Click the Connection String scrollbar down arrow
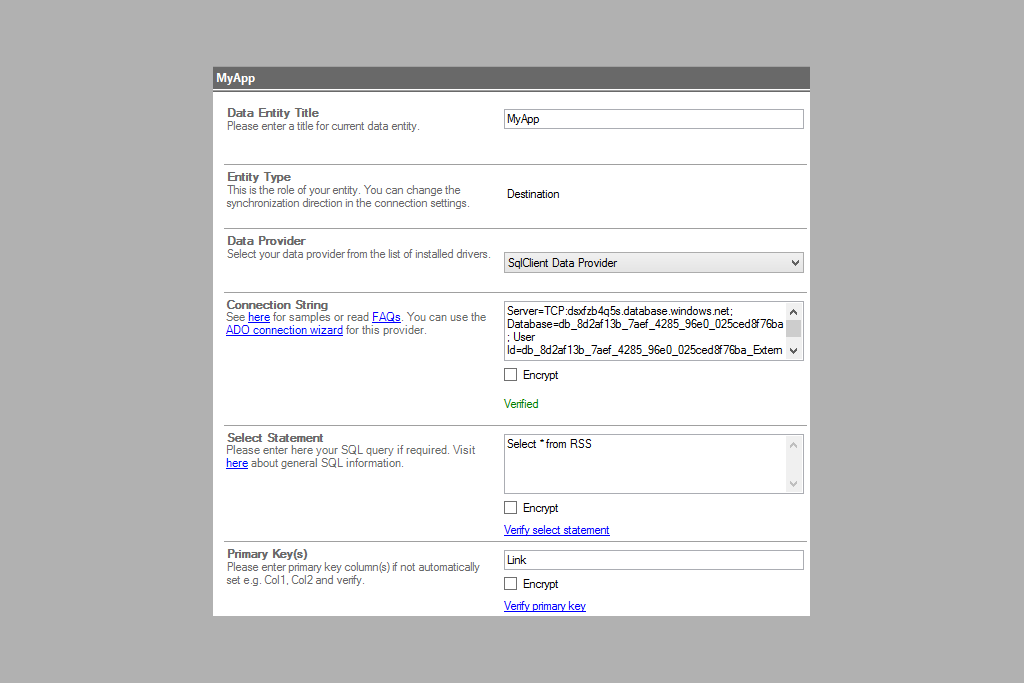Viewport: 1024px width, 683px height. (x=794, y=351)
